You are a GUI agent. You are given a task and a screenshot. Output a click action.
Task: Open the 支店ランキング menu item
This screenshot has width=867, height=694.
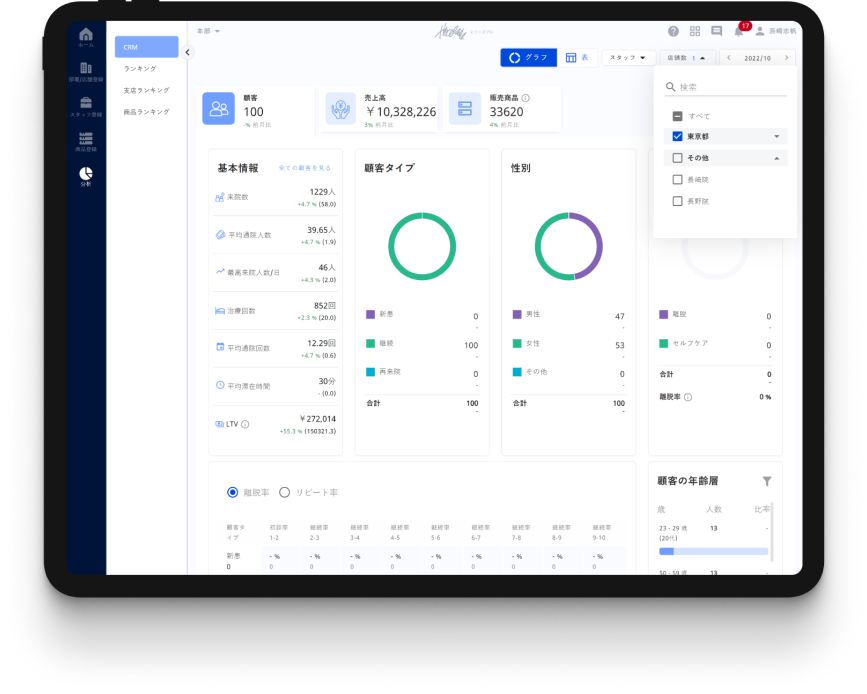pos(147,90)
